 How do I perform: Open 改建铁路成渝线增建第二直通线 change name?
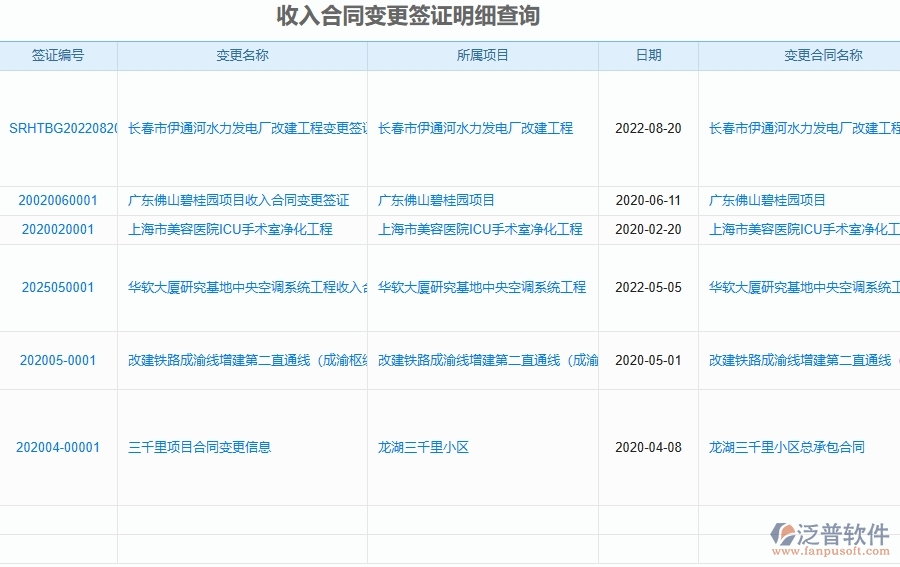click(247, 360)
